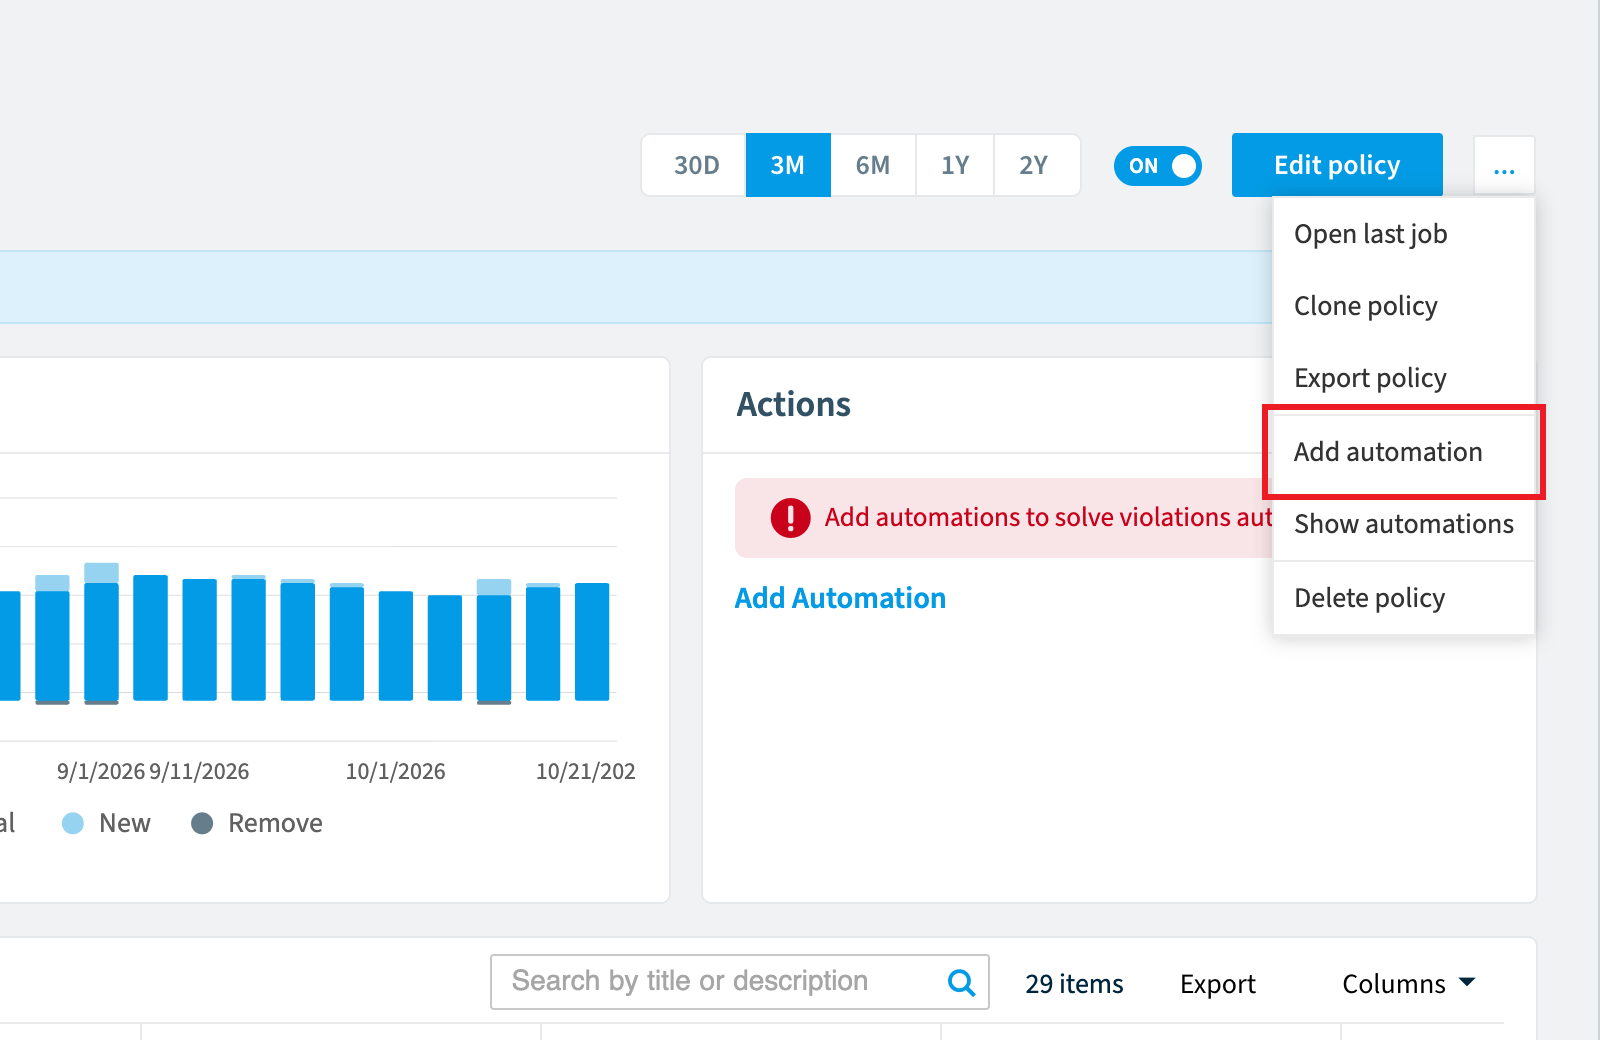This screenshot has height=1040, width=1600.
Task: Choose Export policy from menu
Action: 1404,378
